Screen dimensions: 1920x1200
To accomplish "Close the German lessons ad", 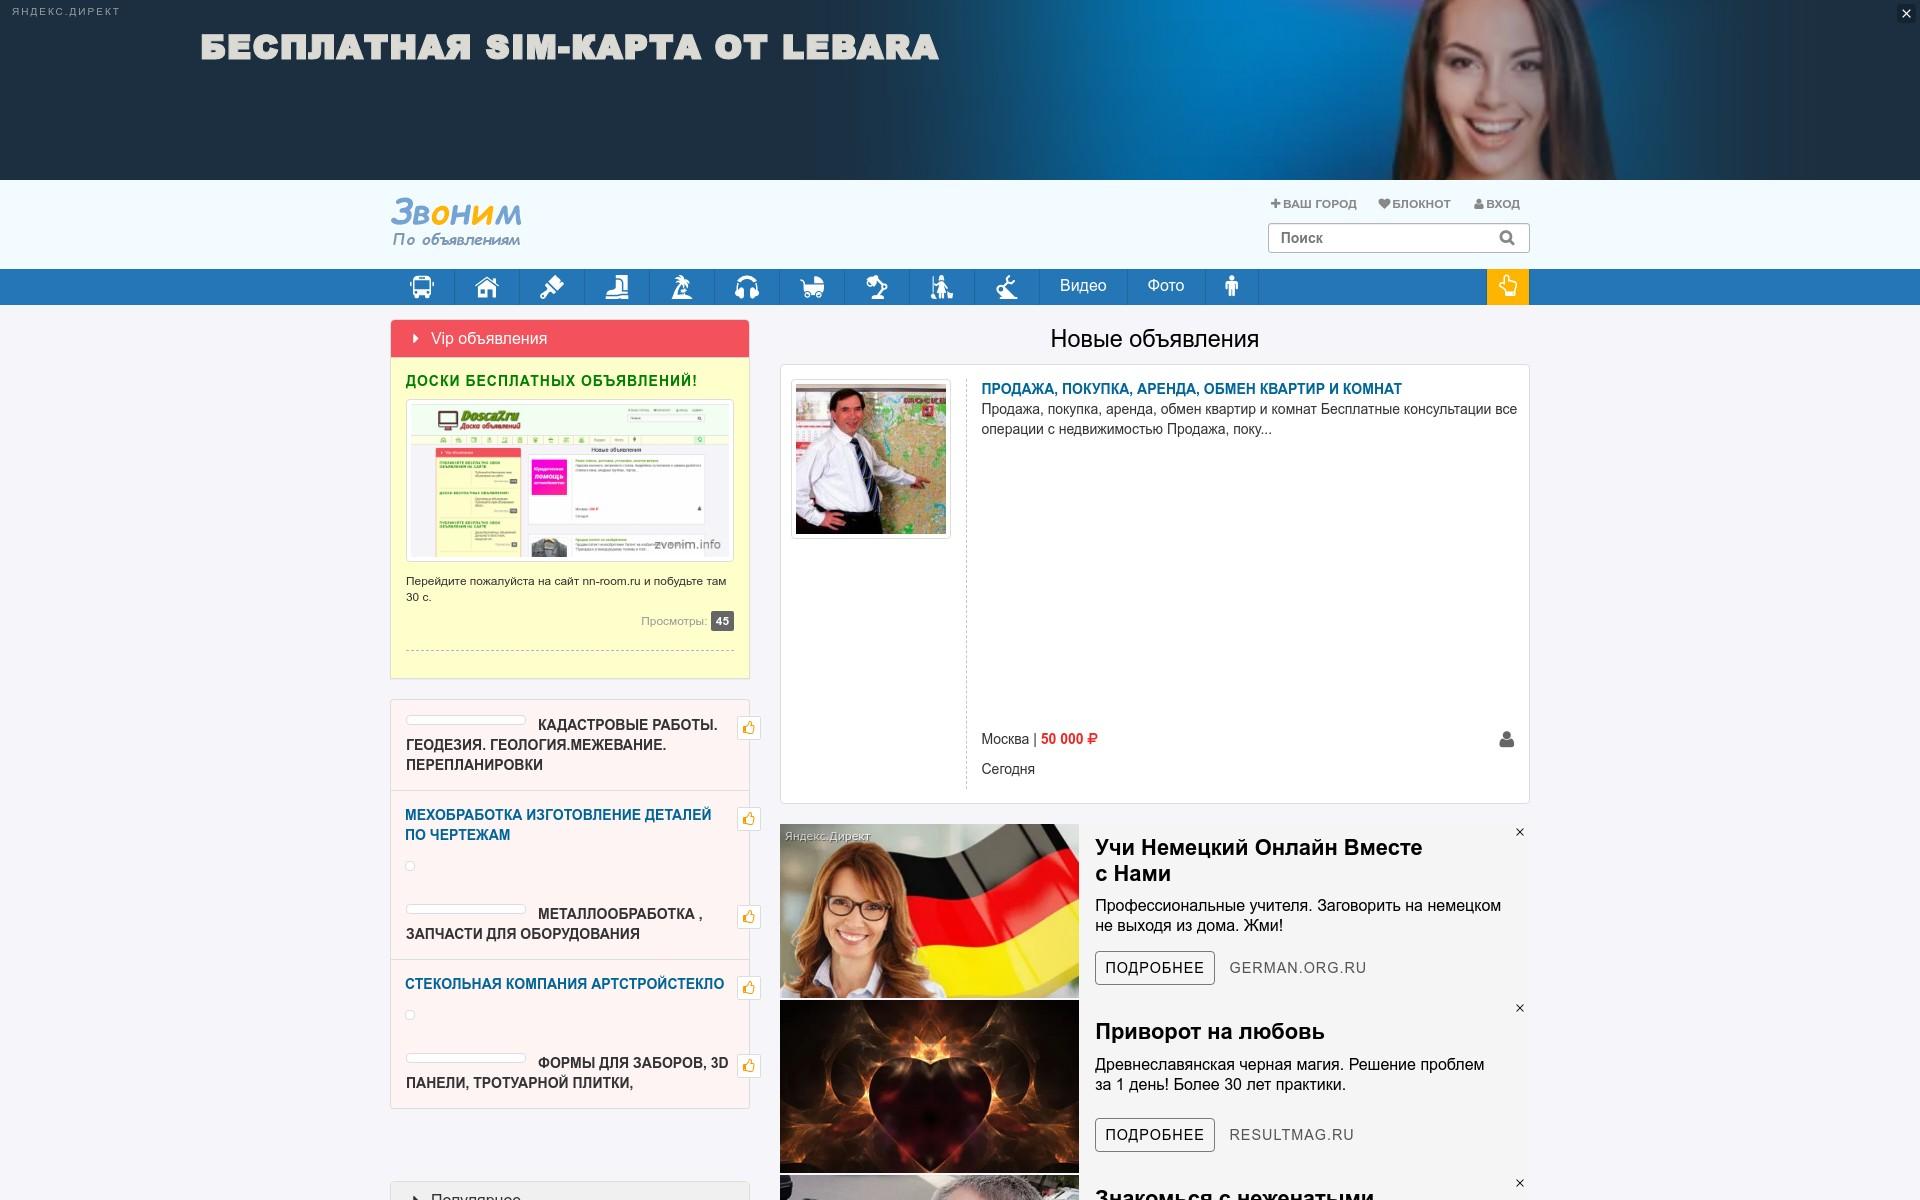I will (x=1520, y=832).
